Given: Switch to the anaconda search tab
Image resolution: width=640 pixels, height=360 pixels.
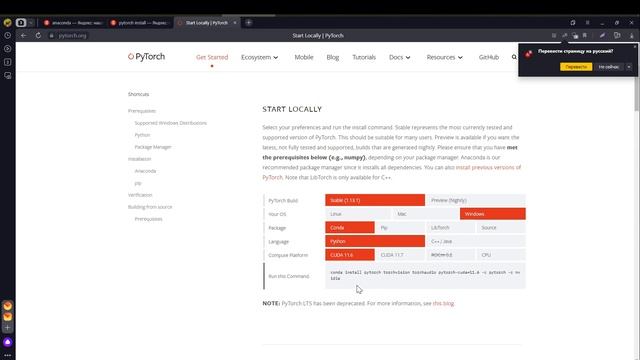Looking at the screenshot, I should coord(73,23).
